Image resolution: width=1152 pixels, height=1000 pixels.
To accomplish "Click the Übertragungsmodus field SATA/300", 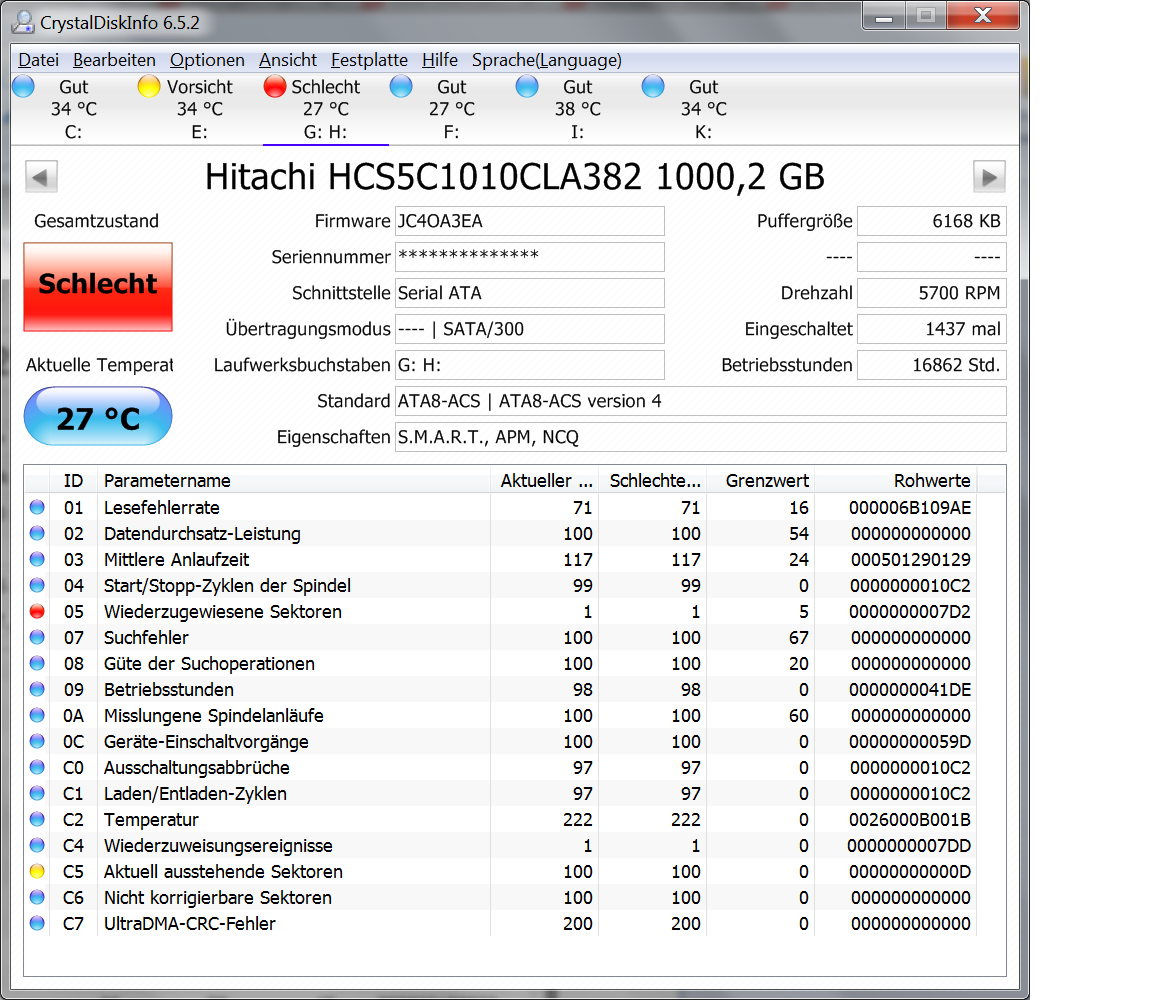I will pos(530,329).
